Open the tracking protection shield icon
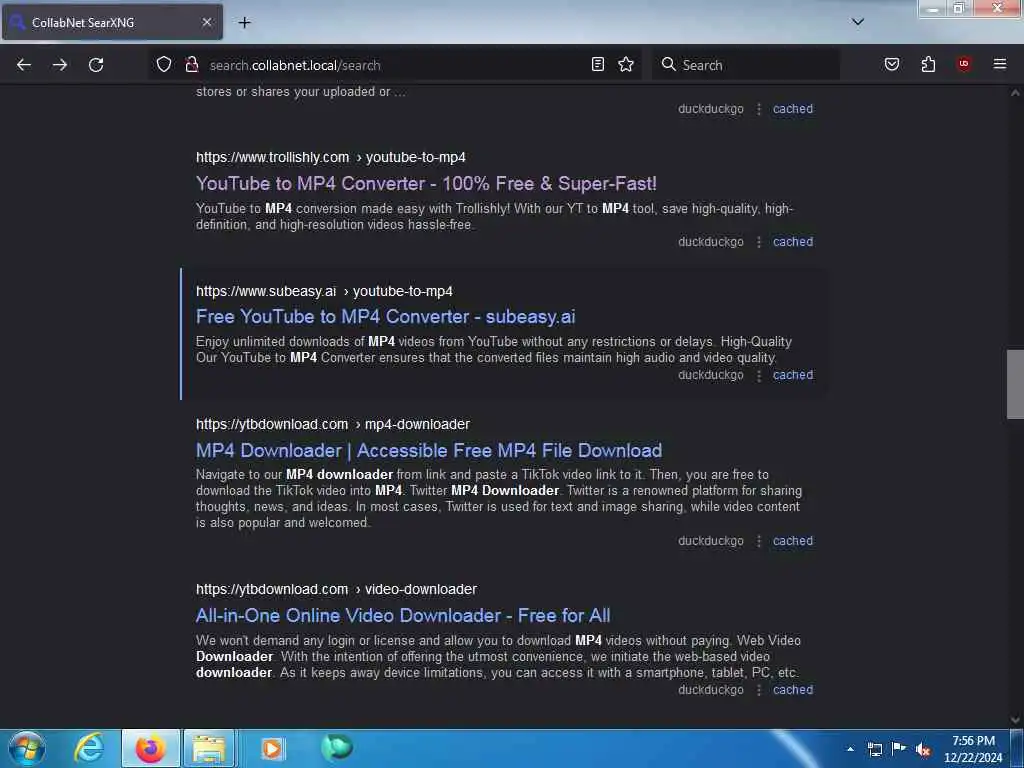Screen dimensions: 1024x768 click(x=164, y=64)
